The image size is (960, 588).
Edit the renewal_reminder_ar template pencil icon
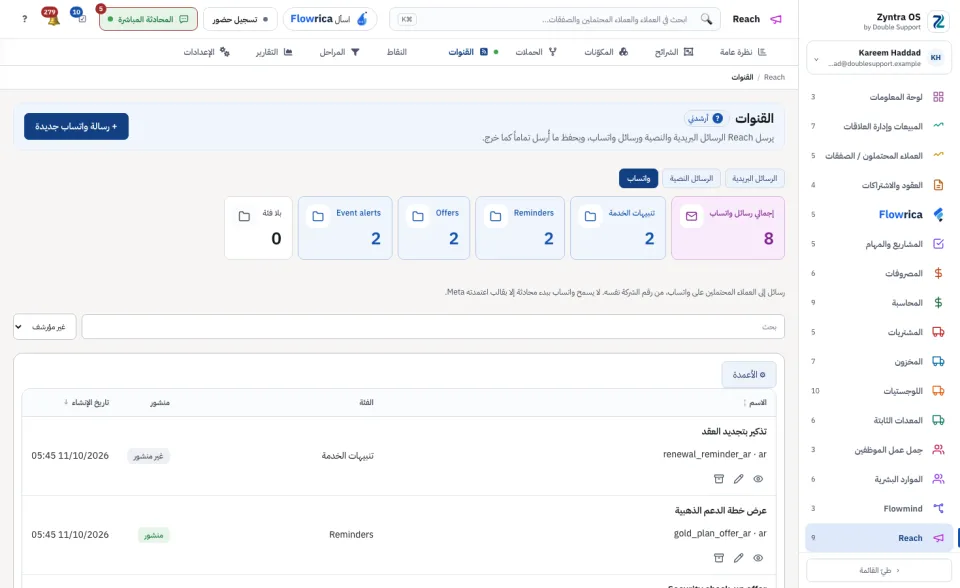pyautogui.click(x=738, y=479)
